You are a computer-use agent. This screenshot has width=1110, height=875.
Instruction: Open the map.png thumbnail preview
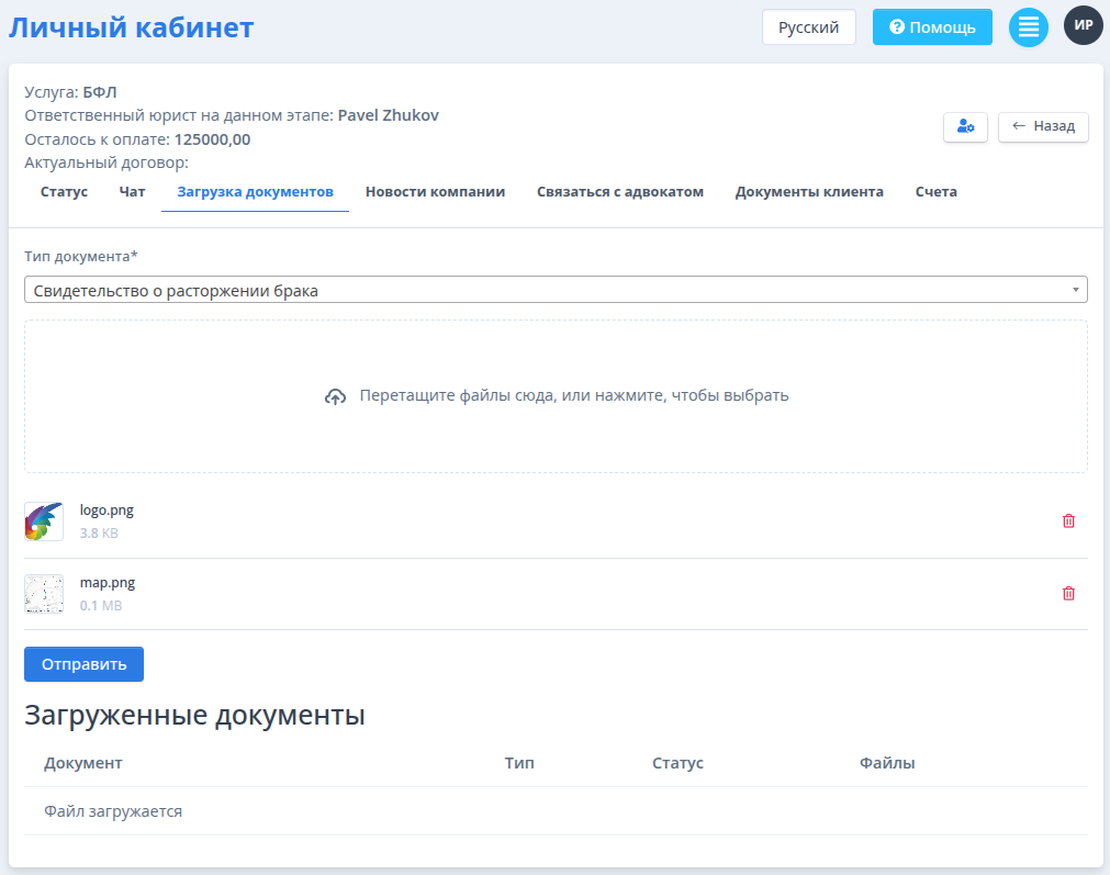pos(44,594)
